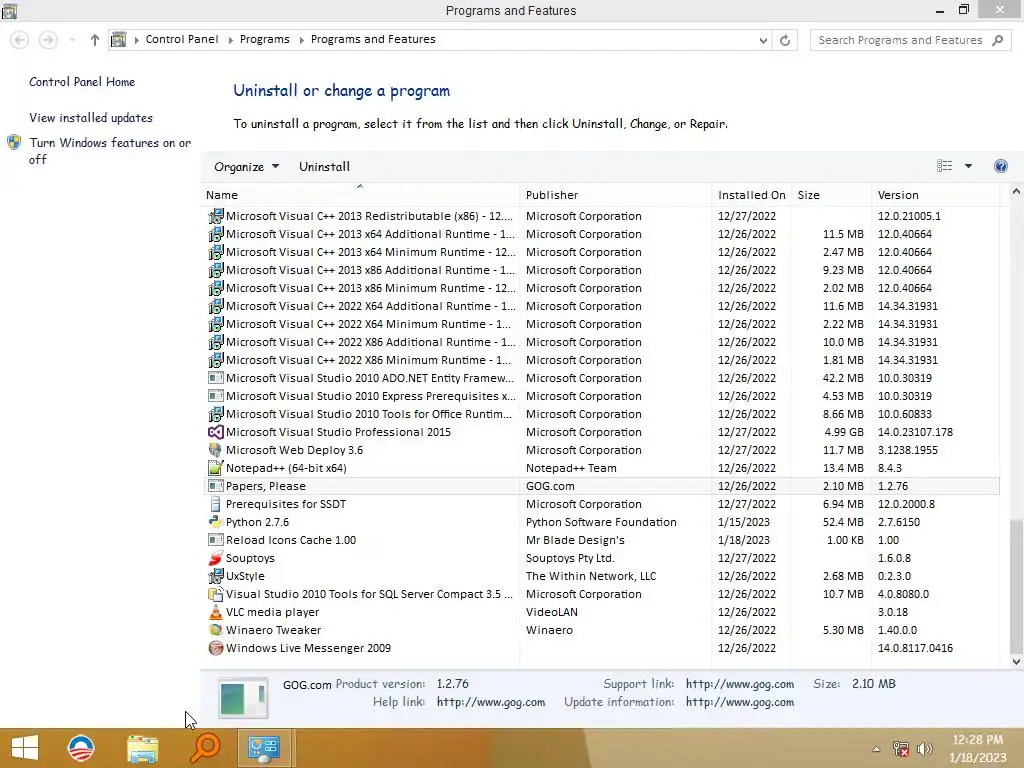The width and height of the screenshot is (1024, 768).
Task: Expand the chevron after Programs breadcrumb
Action: (302, 40)
